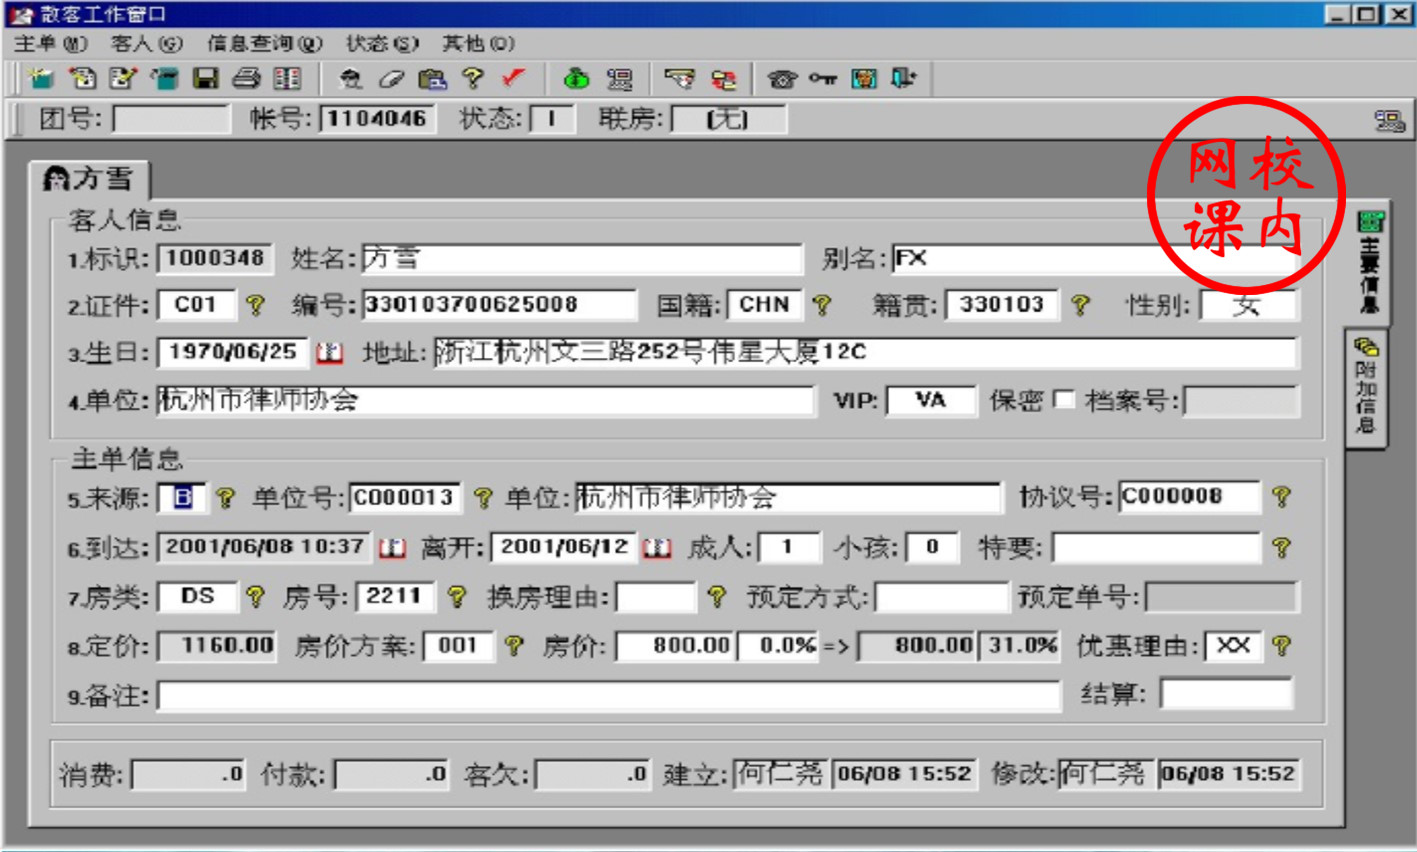Viewport: 1417px width, 852px height.
Task: Click the portrait picture toolbar icon
Action: 864,78
